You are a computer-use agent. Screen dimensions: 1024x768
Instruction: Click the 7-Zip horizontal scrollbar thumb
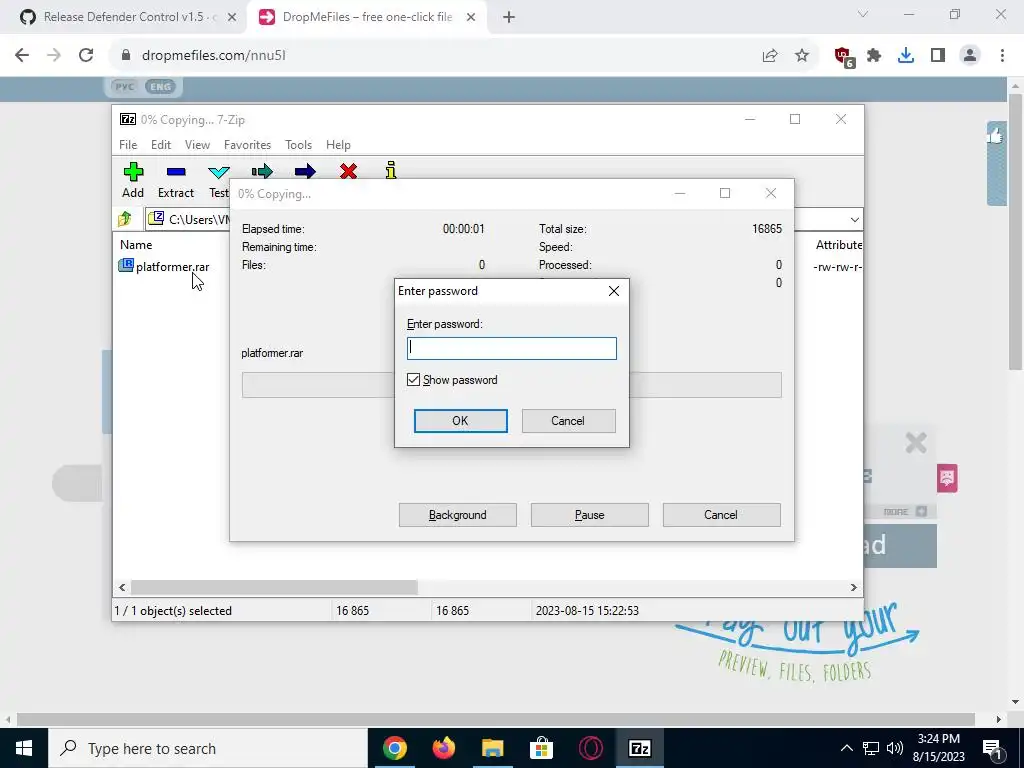(274, 587)
